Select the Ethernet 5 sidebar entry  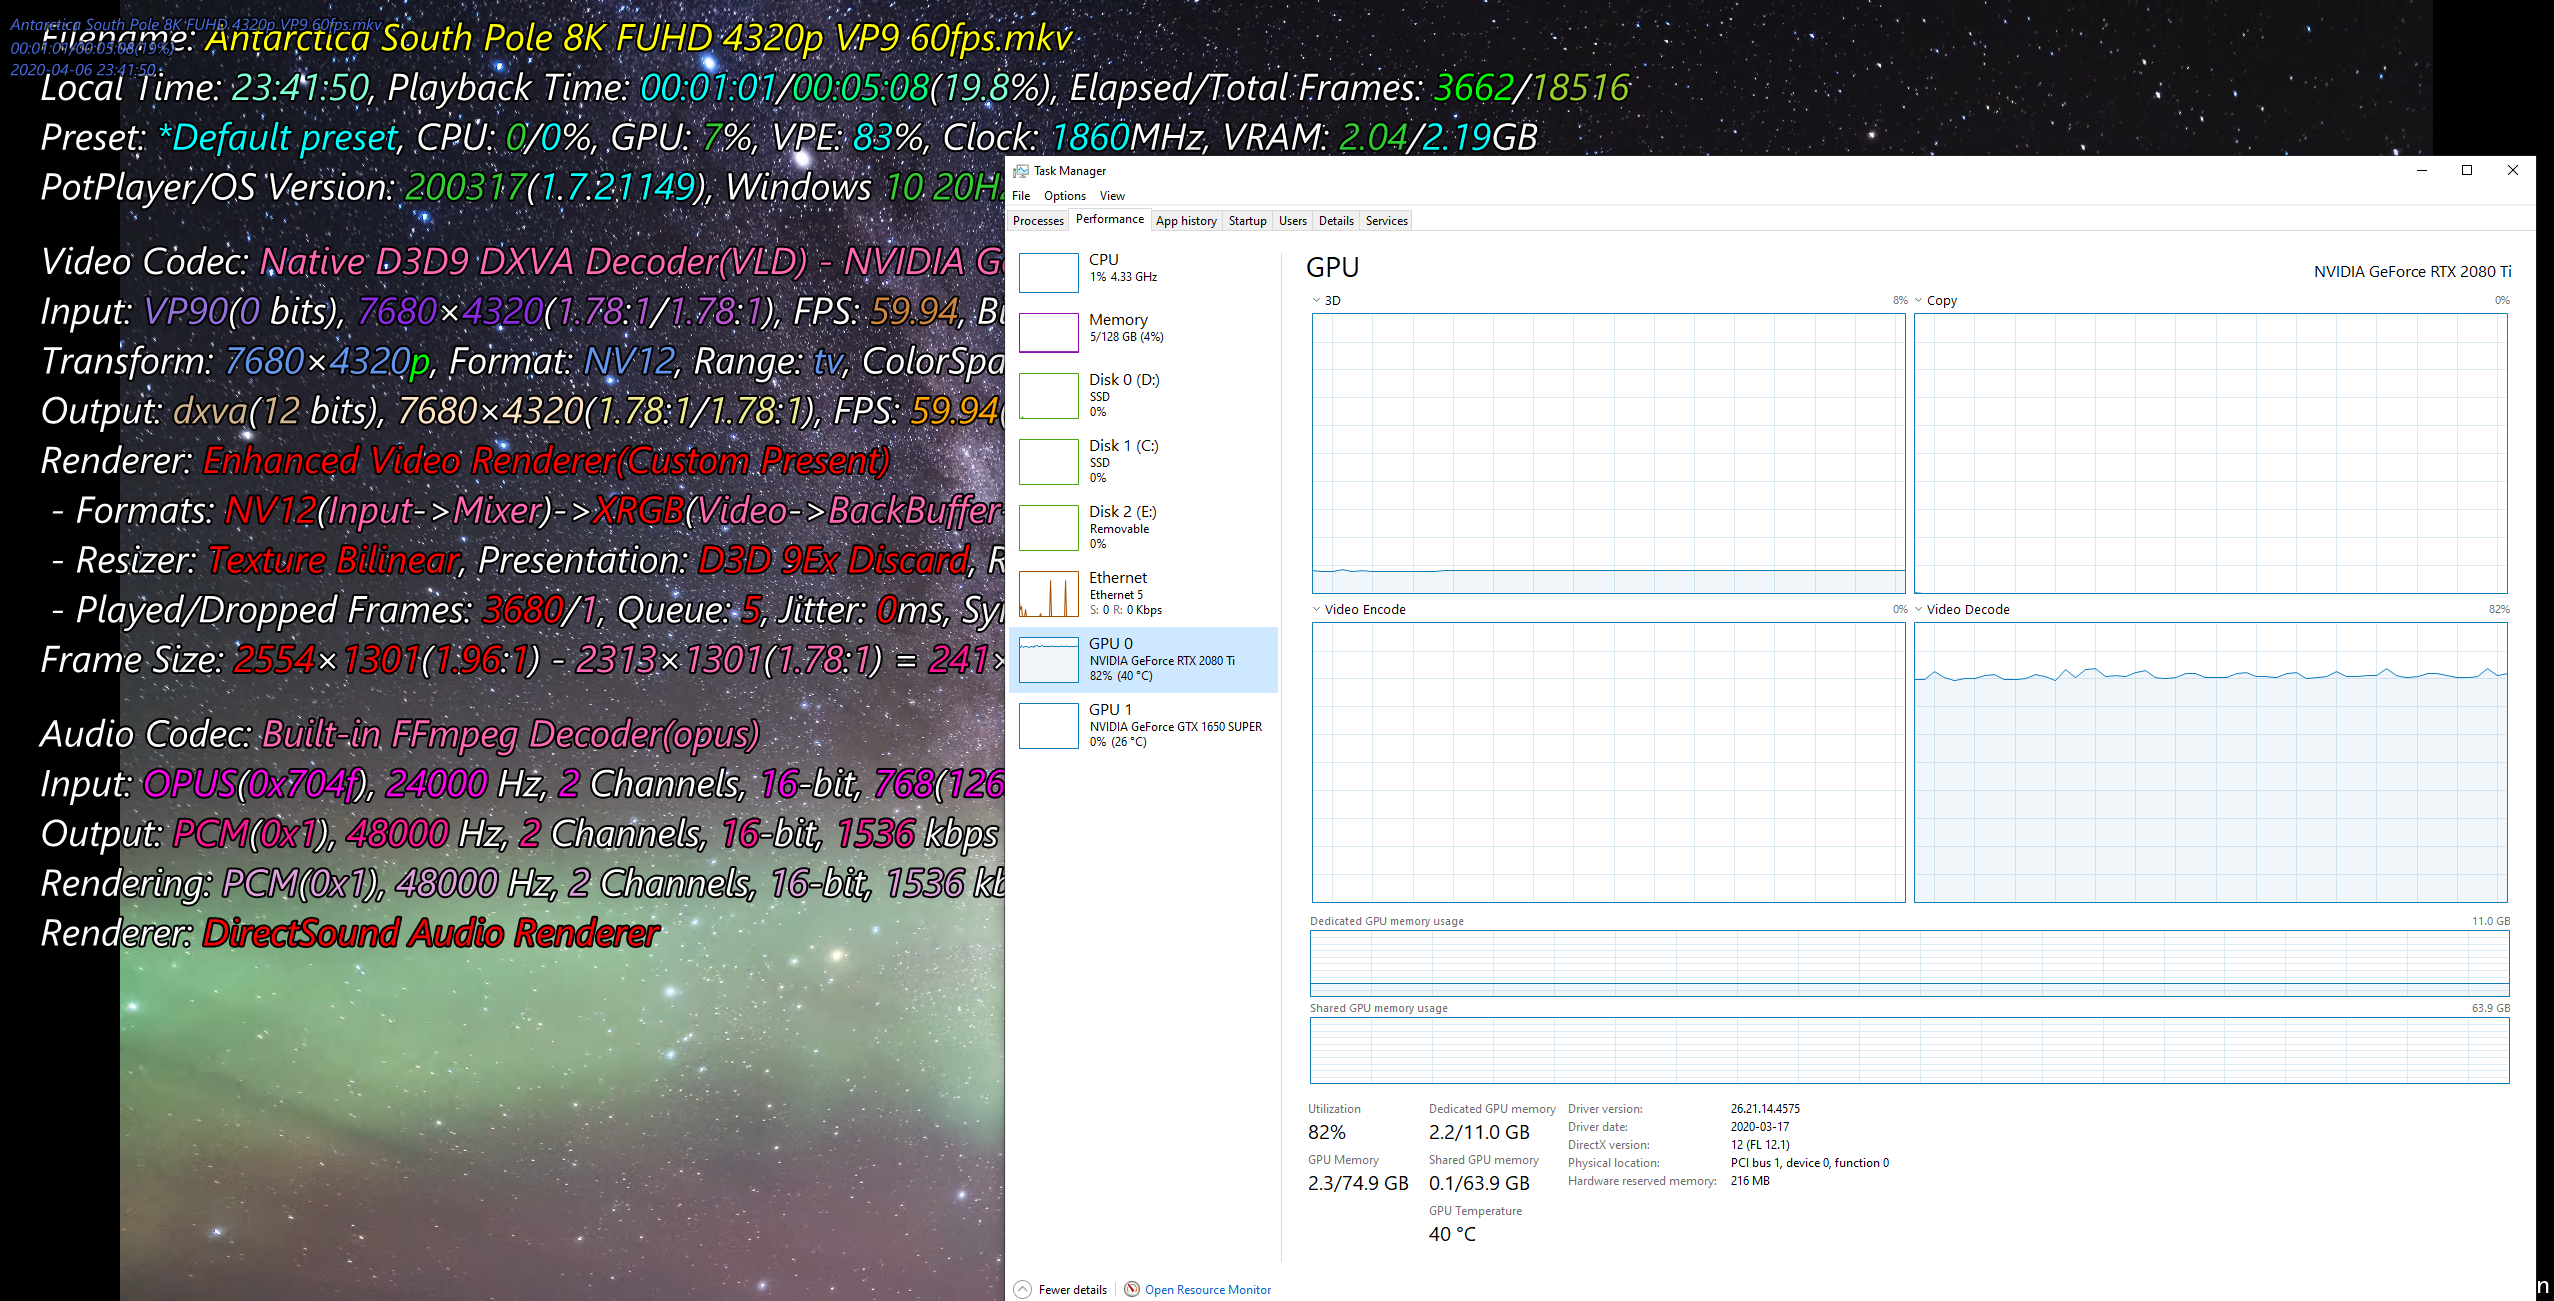[1143, 593]
